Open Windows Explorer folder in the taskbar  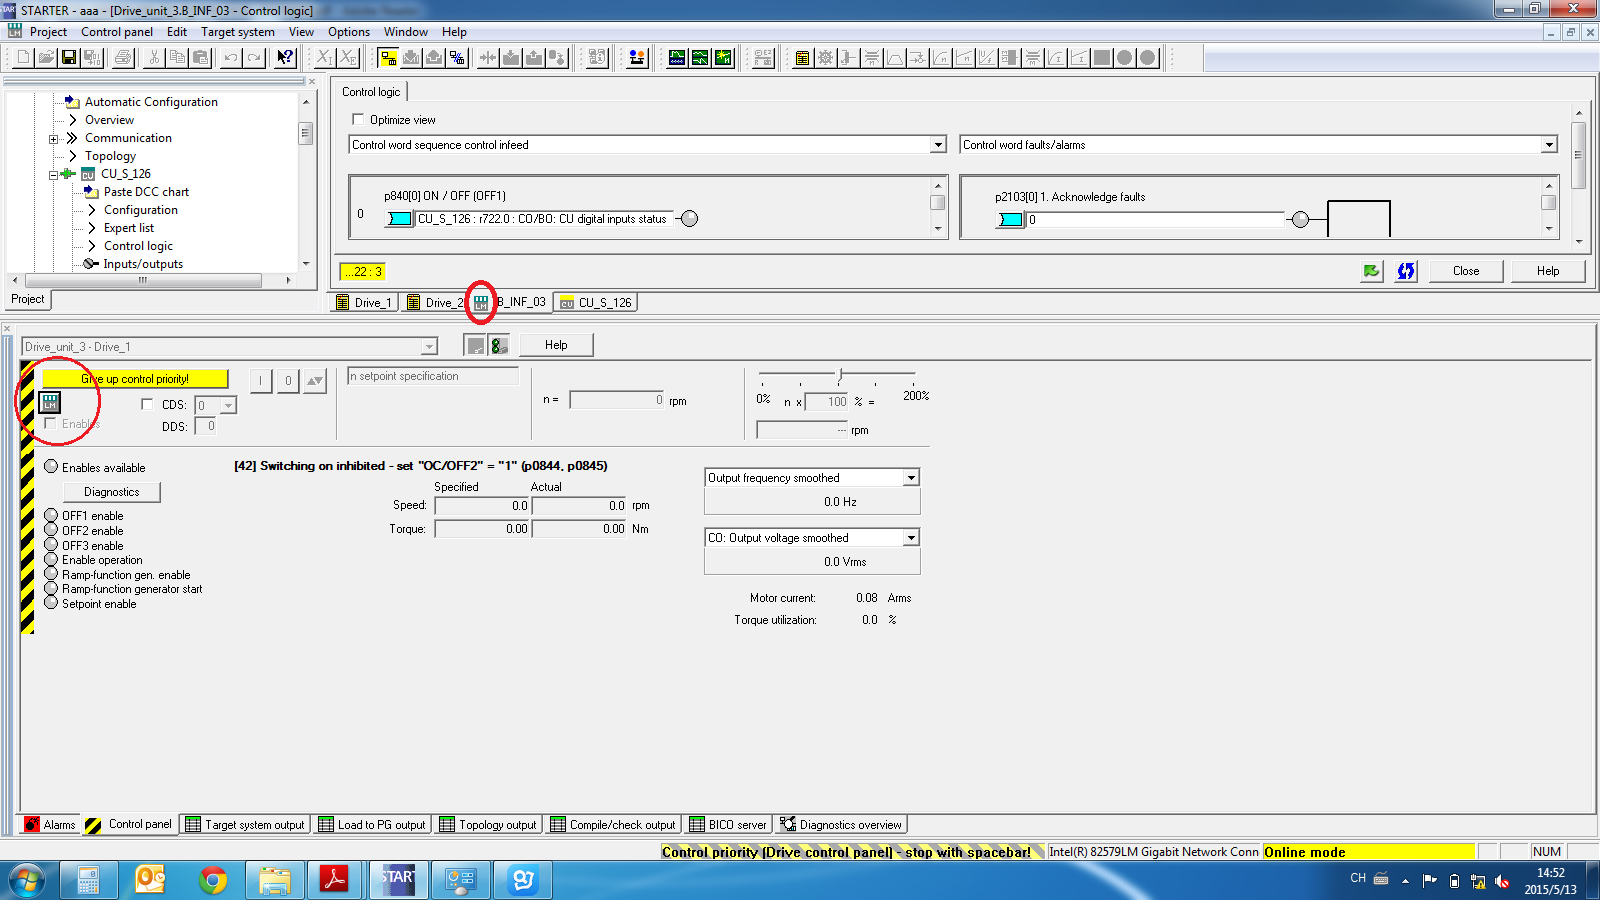[274, 880]
